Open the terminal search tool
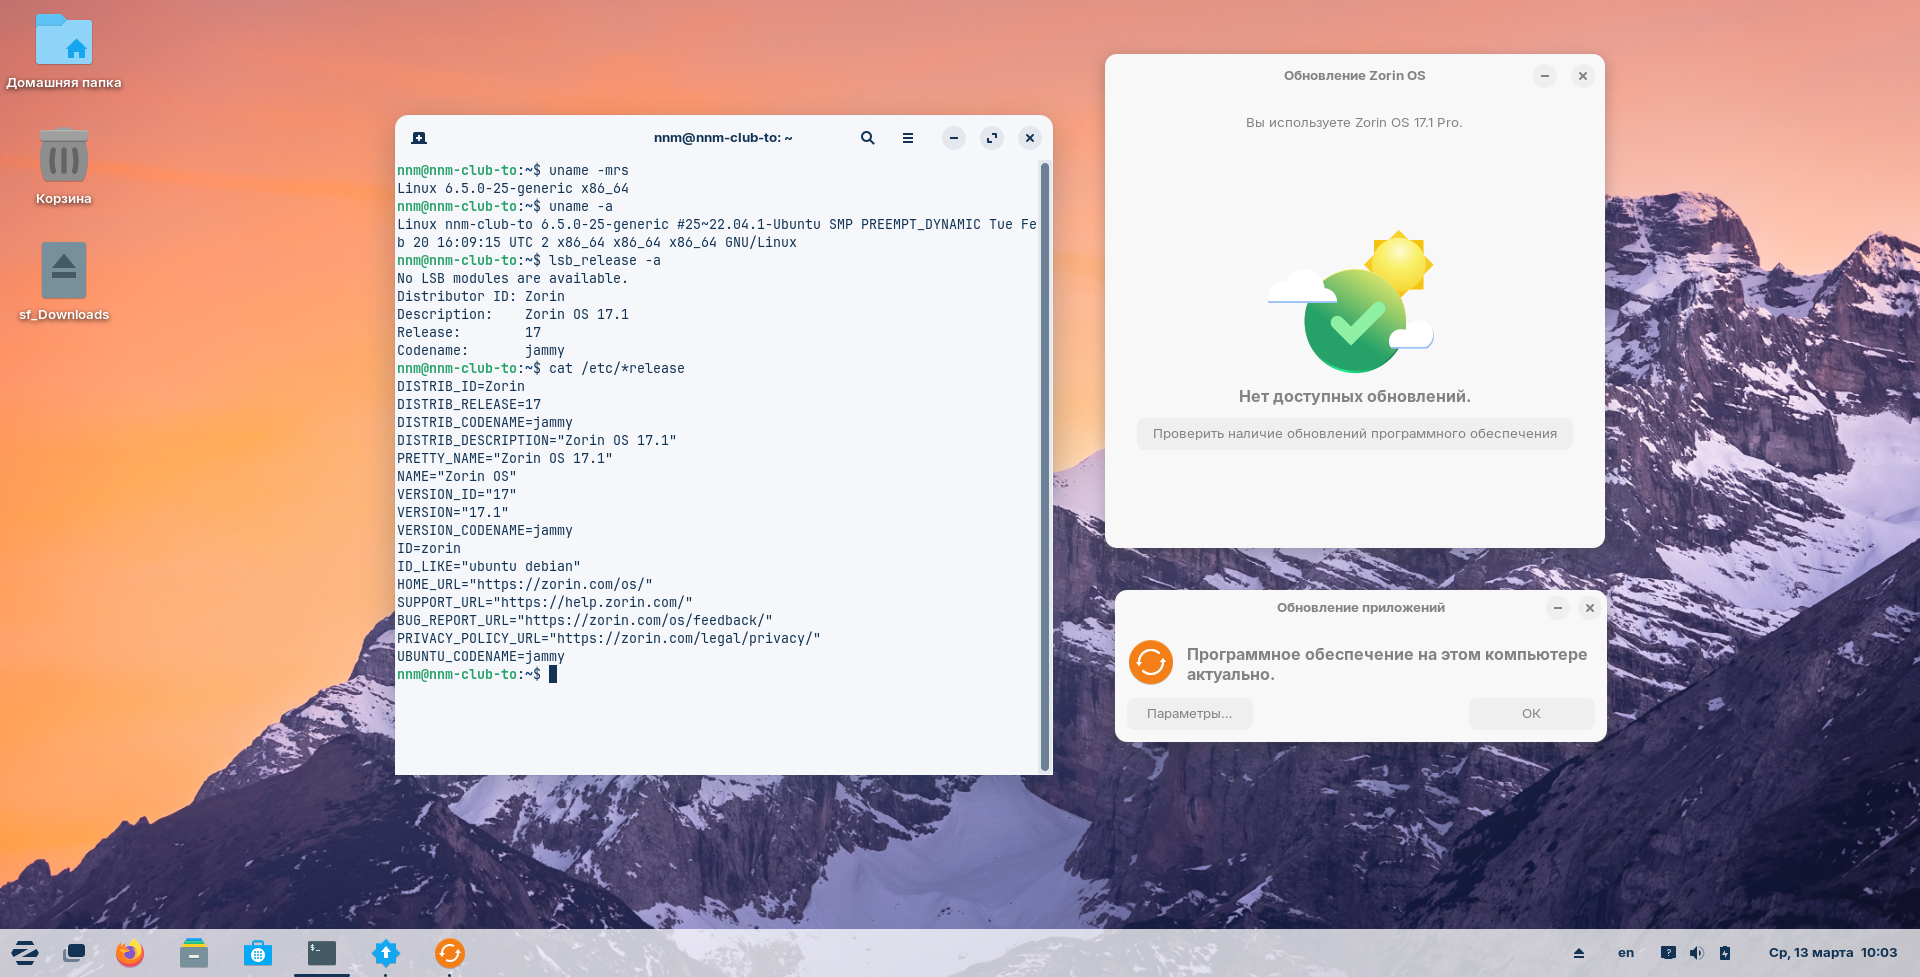The image size is (1920, 977). tap(867, 138)
